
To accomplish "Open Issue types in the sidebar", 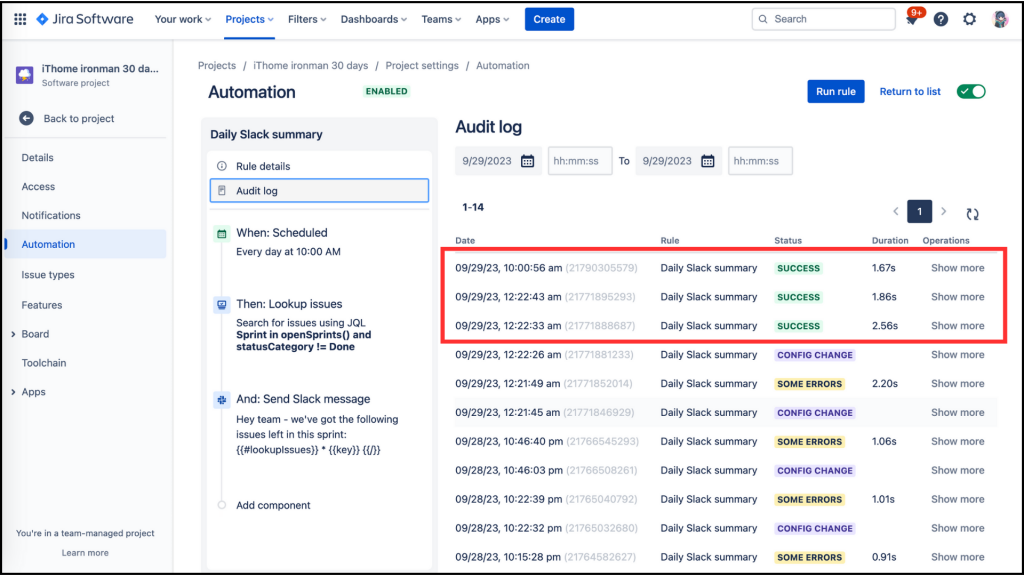I will [48, 275].
